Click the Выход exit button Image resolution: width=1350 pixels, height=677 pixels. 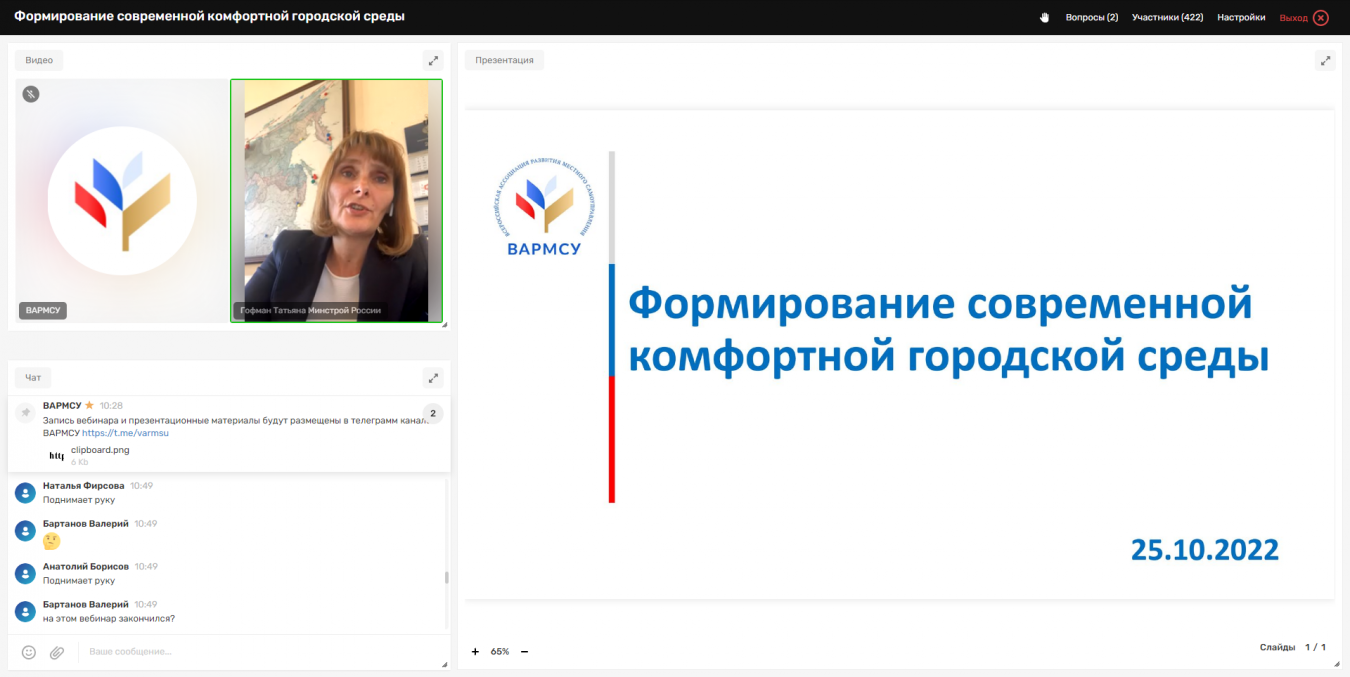(x=1304, y=17)
